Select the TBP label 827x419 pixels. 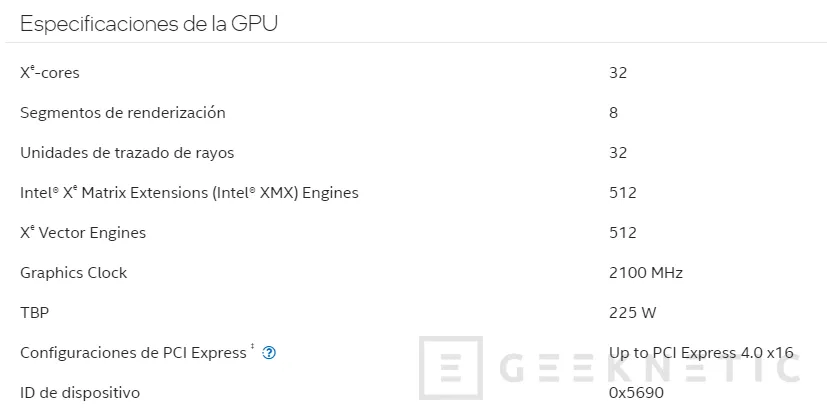[34, 313]
